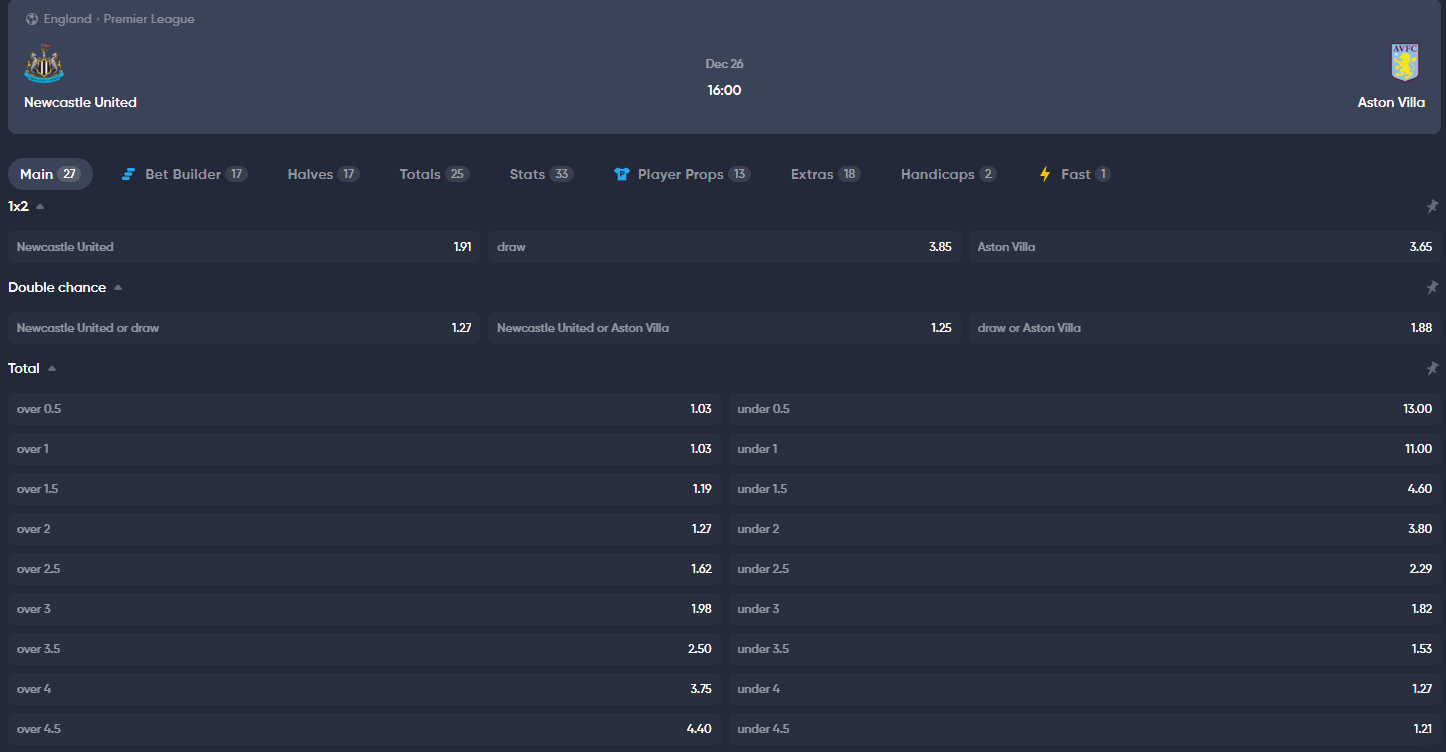Collapse the Double chance section arrow
Viewport: 1446px width, 752px height.
coord(118,287)
